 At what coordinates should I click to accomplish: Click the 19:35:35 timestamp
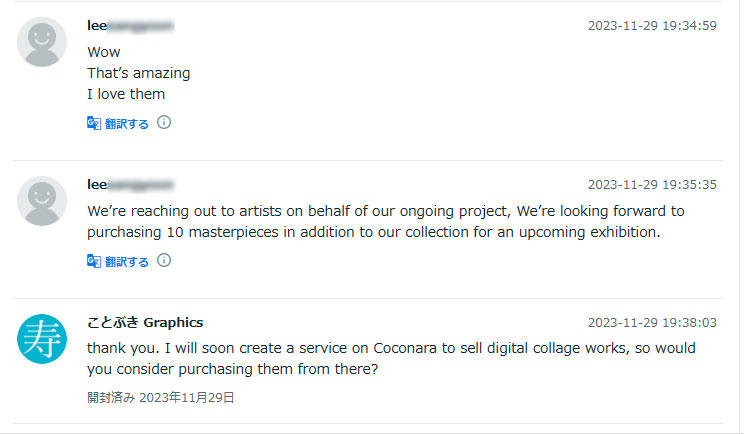click(x=652, y=185)
